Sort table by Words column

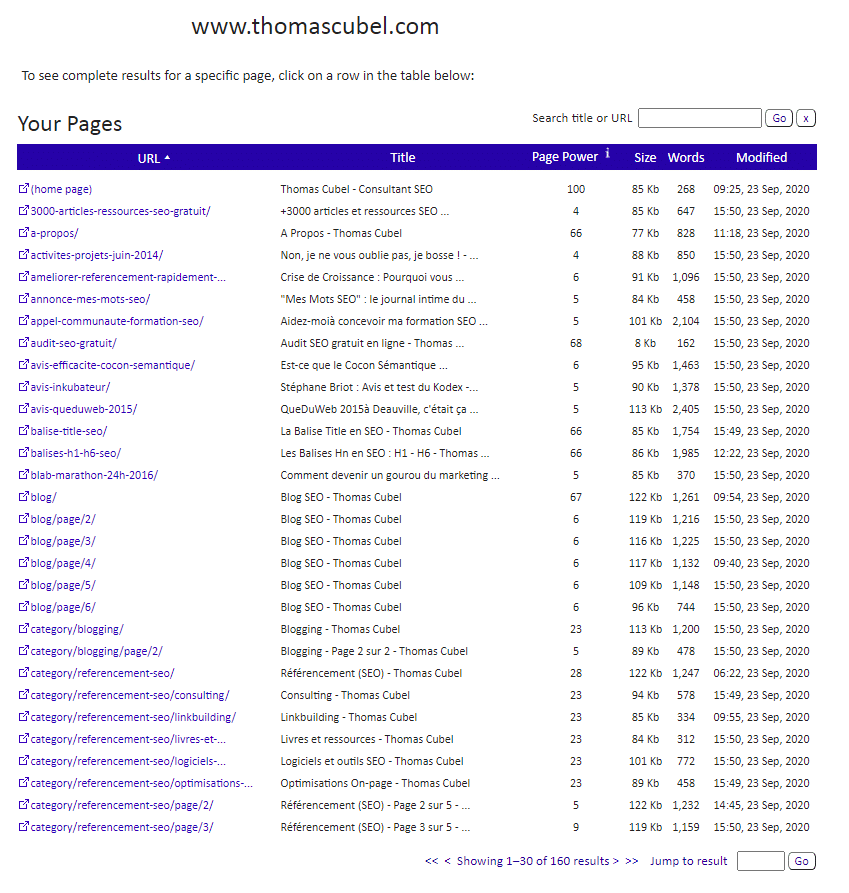click(686, 158)
